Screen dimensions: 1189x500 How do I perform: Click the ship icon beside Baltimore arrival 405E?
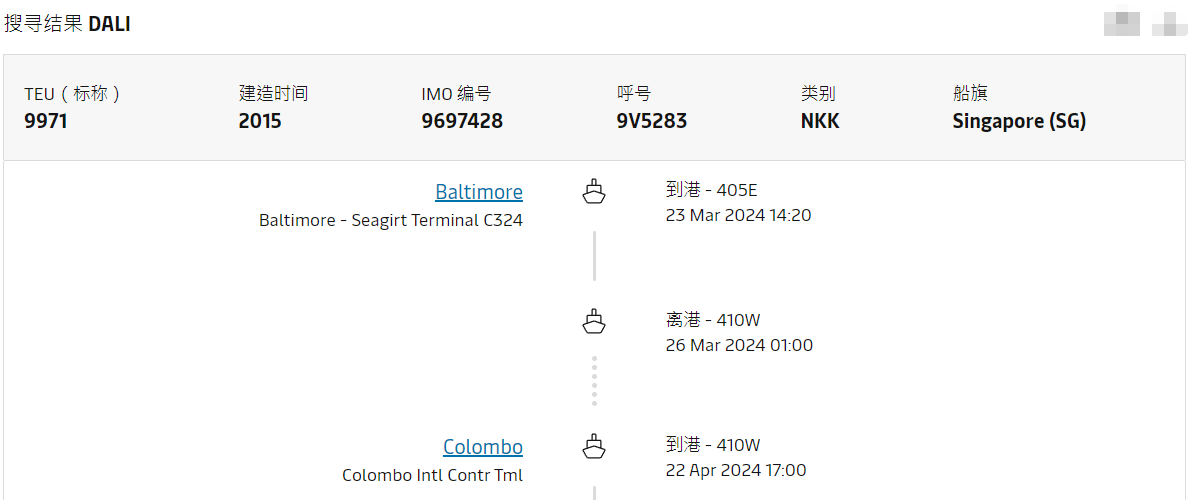[594, 191]
